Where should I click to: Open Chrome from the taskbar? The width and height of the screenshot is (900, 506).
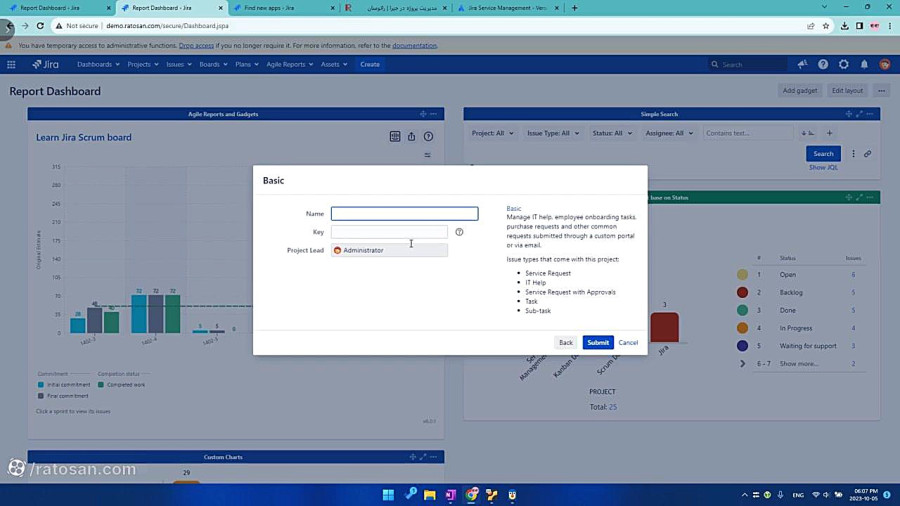point(471,495)
